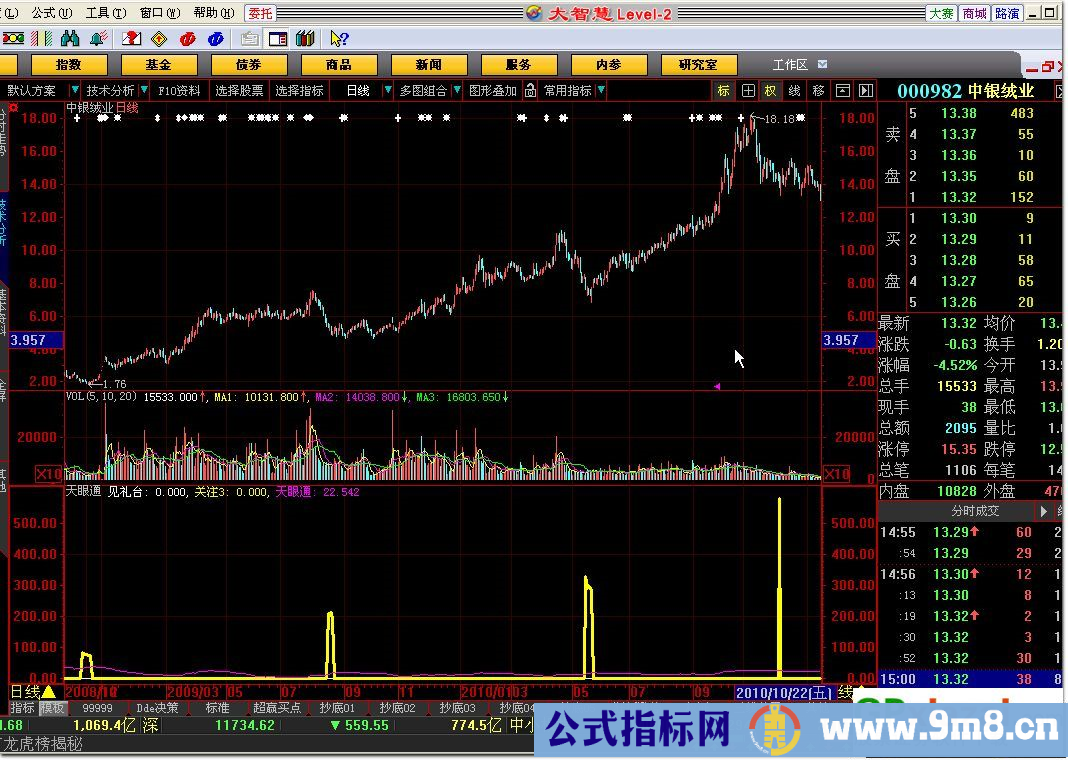The image size is (1068, 760).
Task: Click the traffic light icon in toolbar
Action: click(12, 39)
